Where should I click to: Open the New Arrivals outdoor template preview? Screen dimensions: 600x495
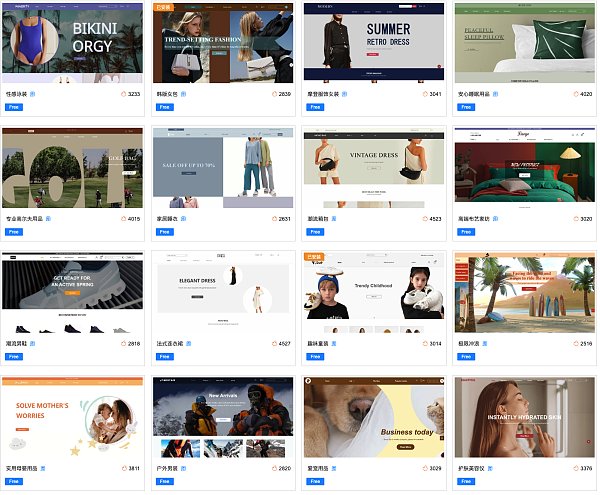click(223, 418)
